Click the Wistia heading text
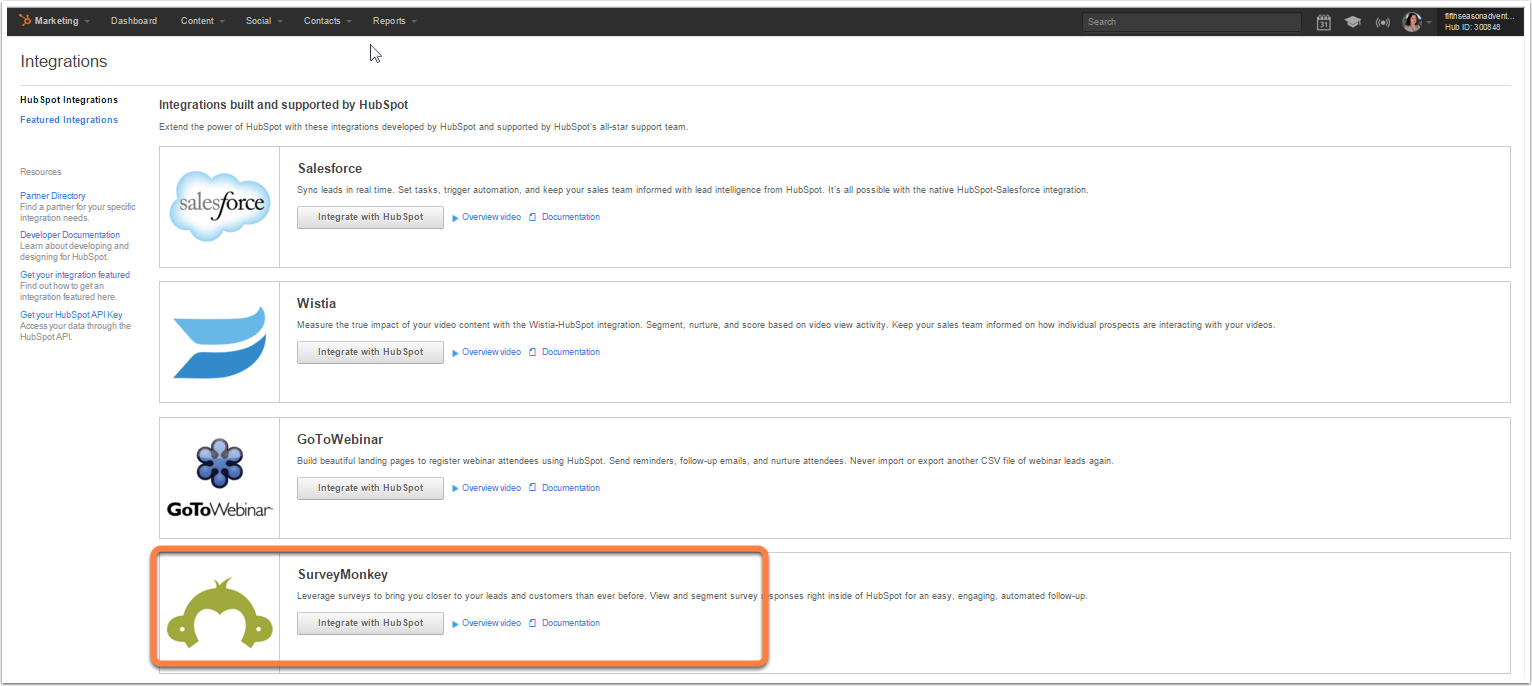 [317, 303]
